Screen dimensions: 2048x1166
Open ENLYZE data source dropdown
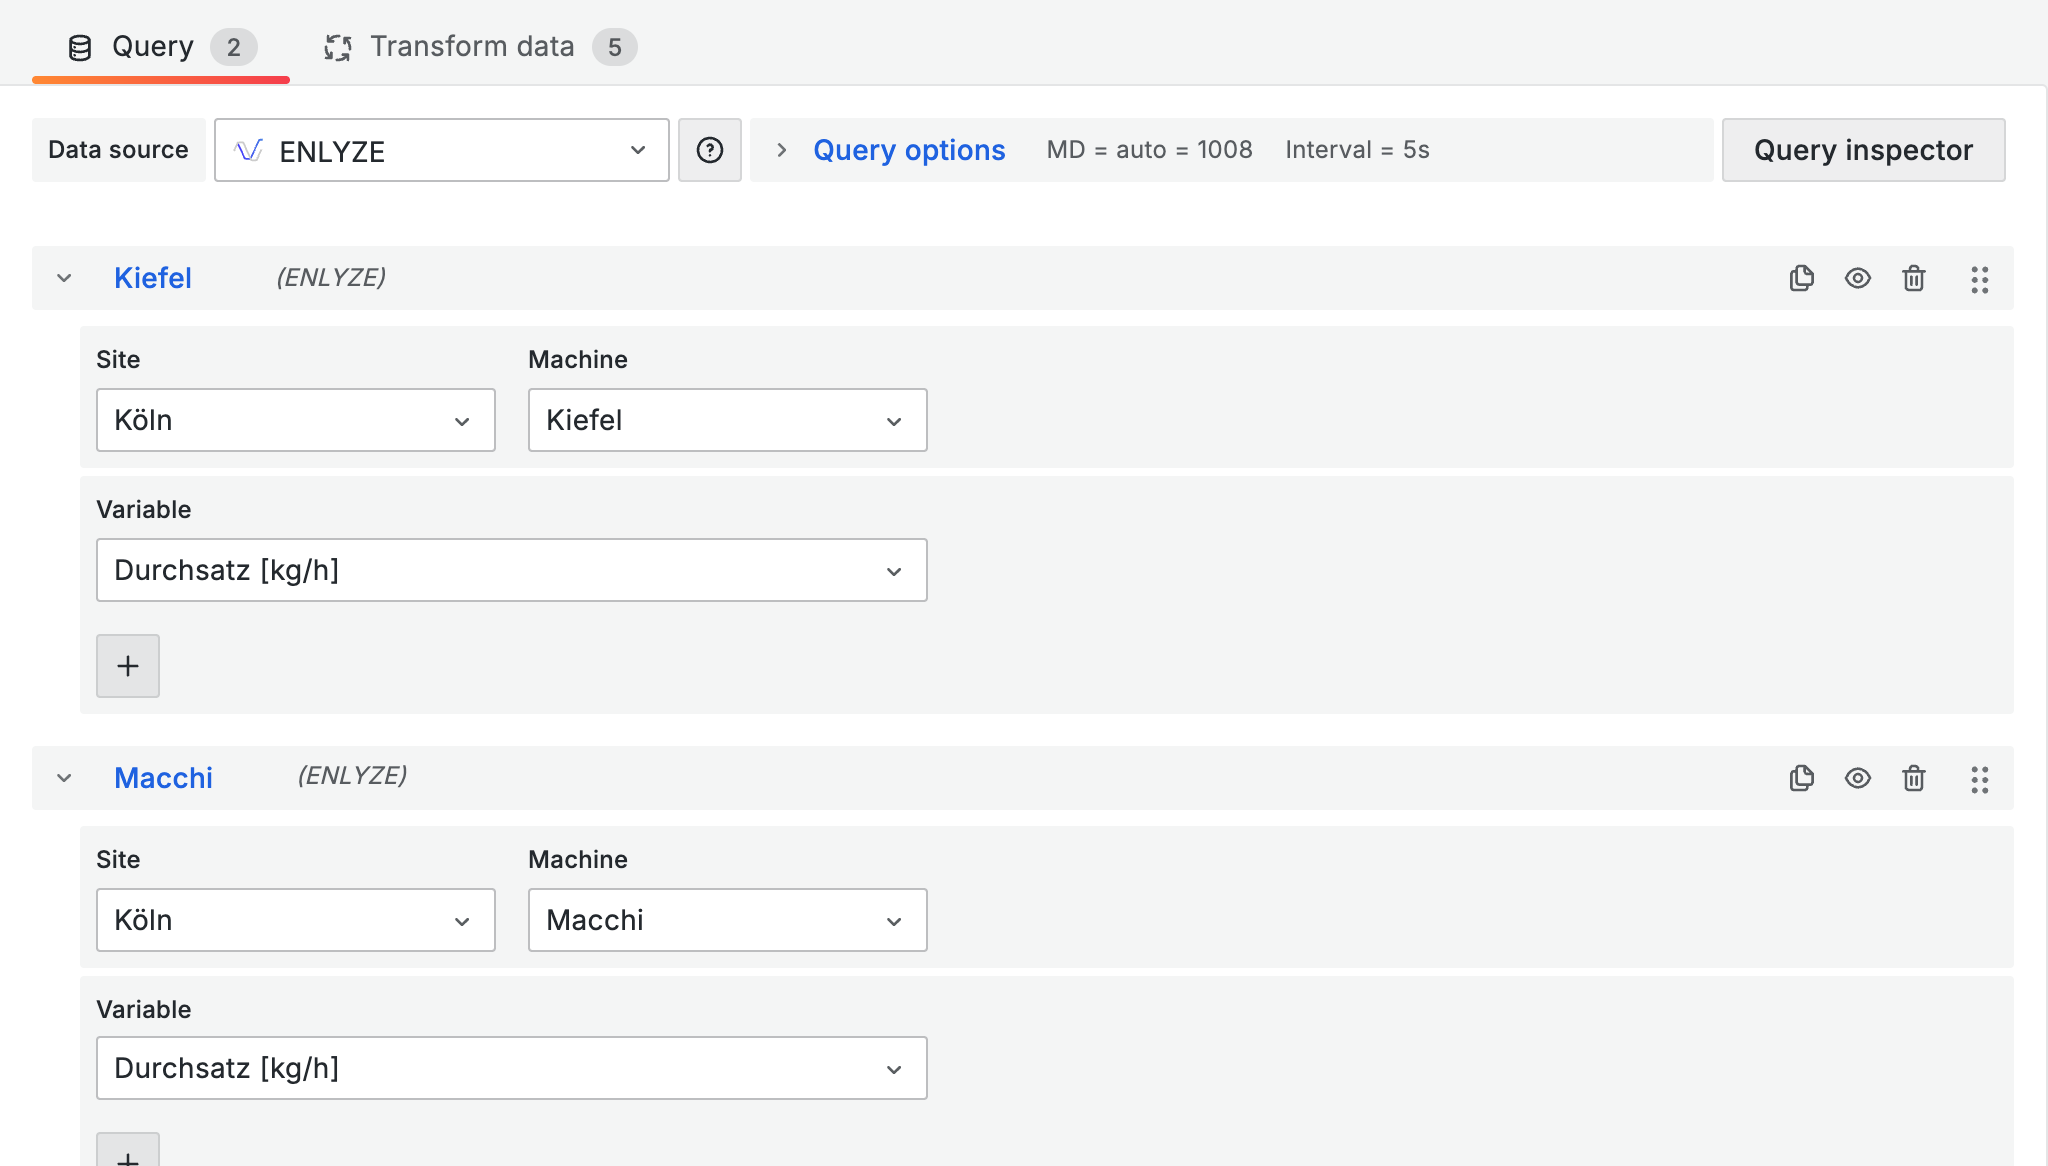coord(441,150)
